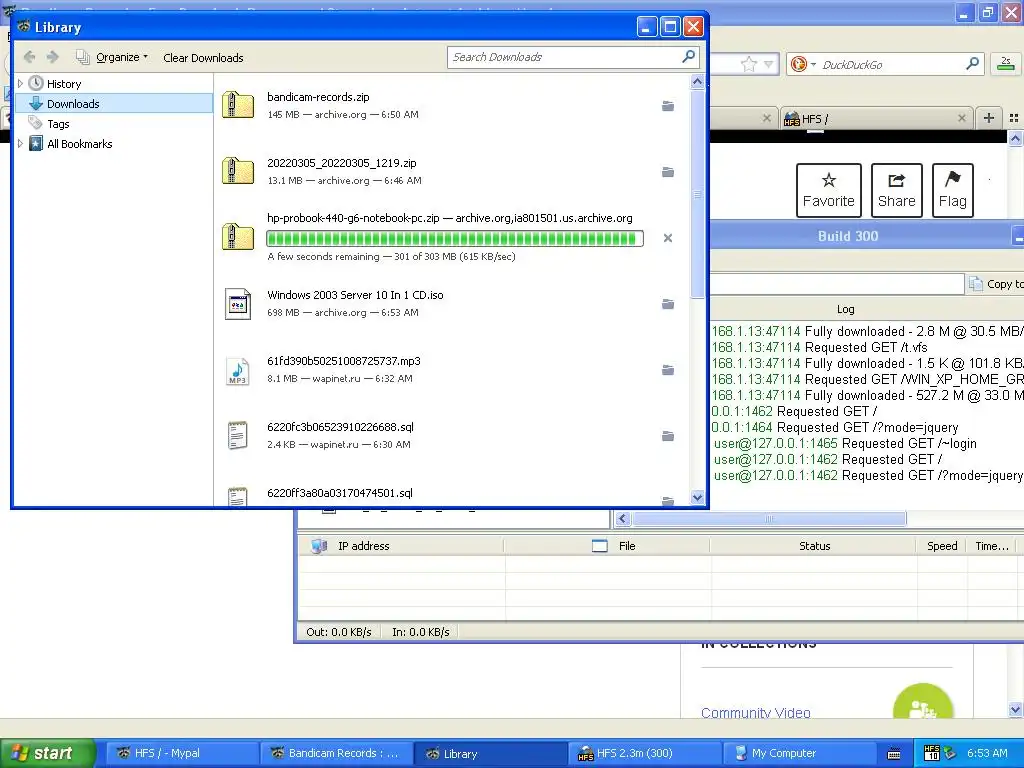
Task: Select 20220305_20220305_1219.zip zip icon
Action: click(238, 171)
